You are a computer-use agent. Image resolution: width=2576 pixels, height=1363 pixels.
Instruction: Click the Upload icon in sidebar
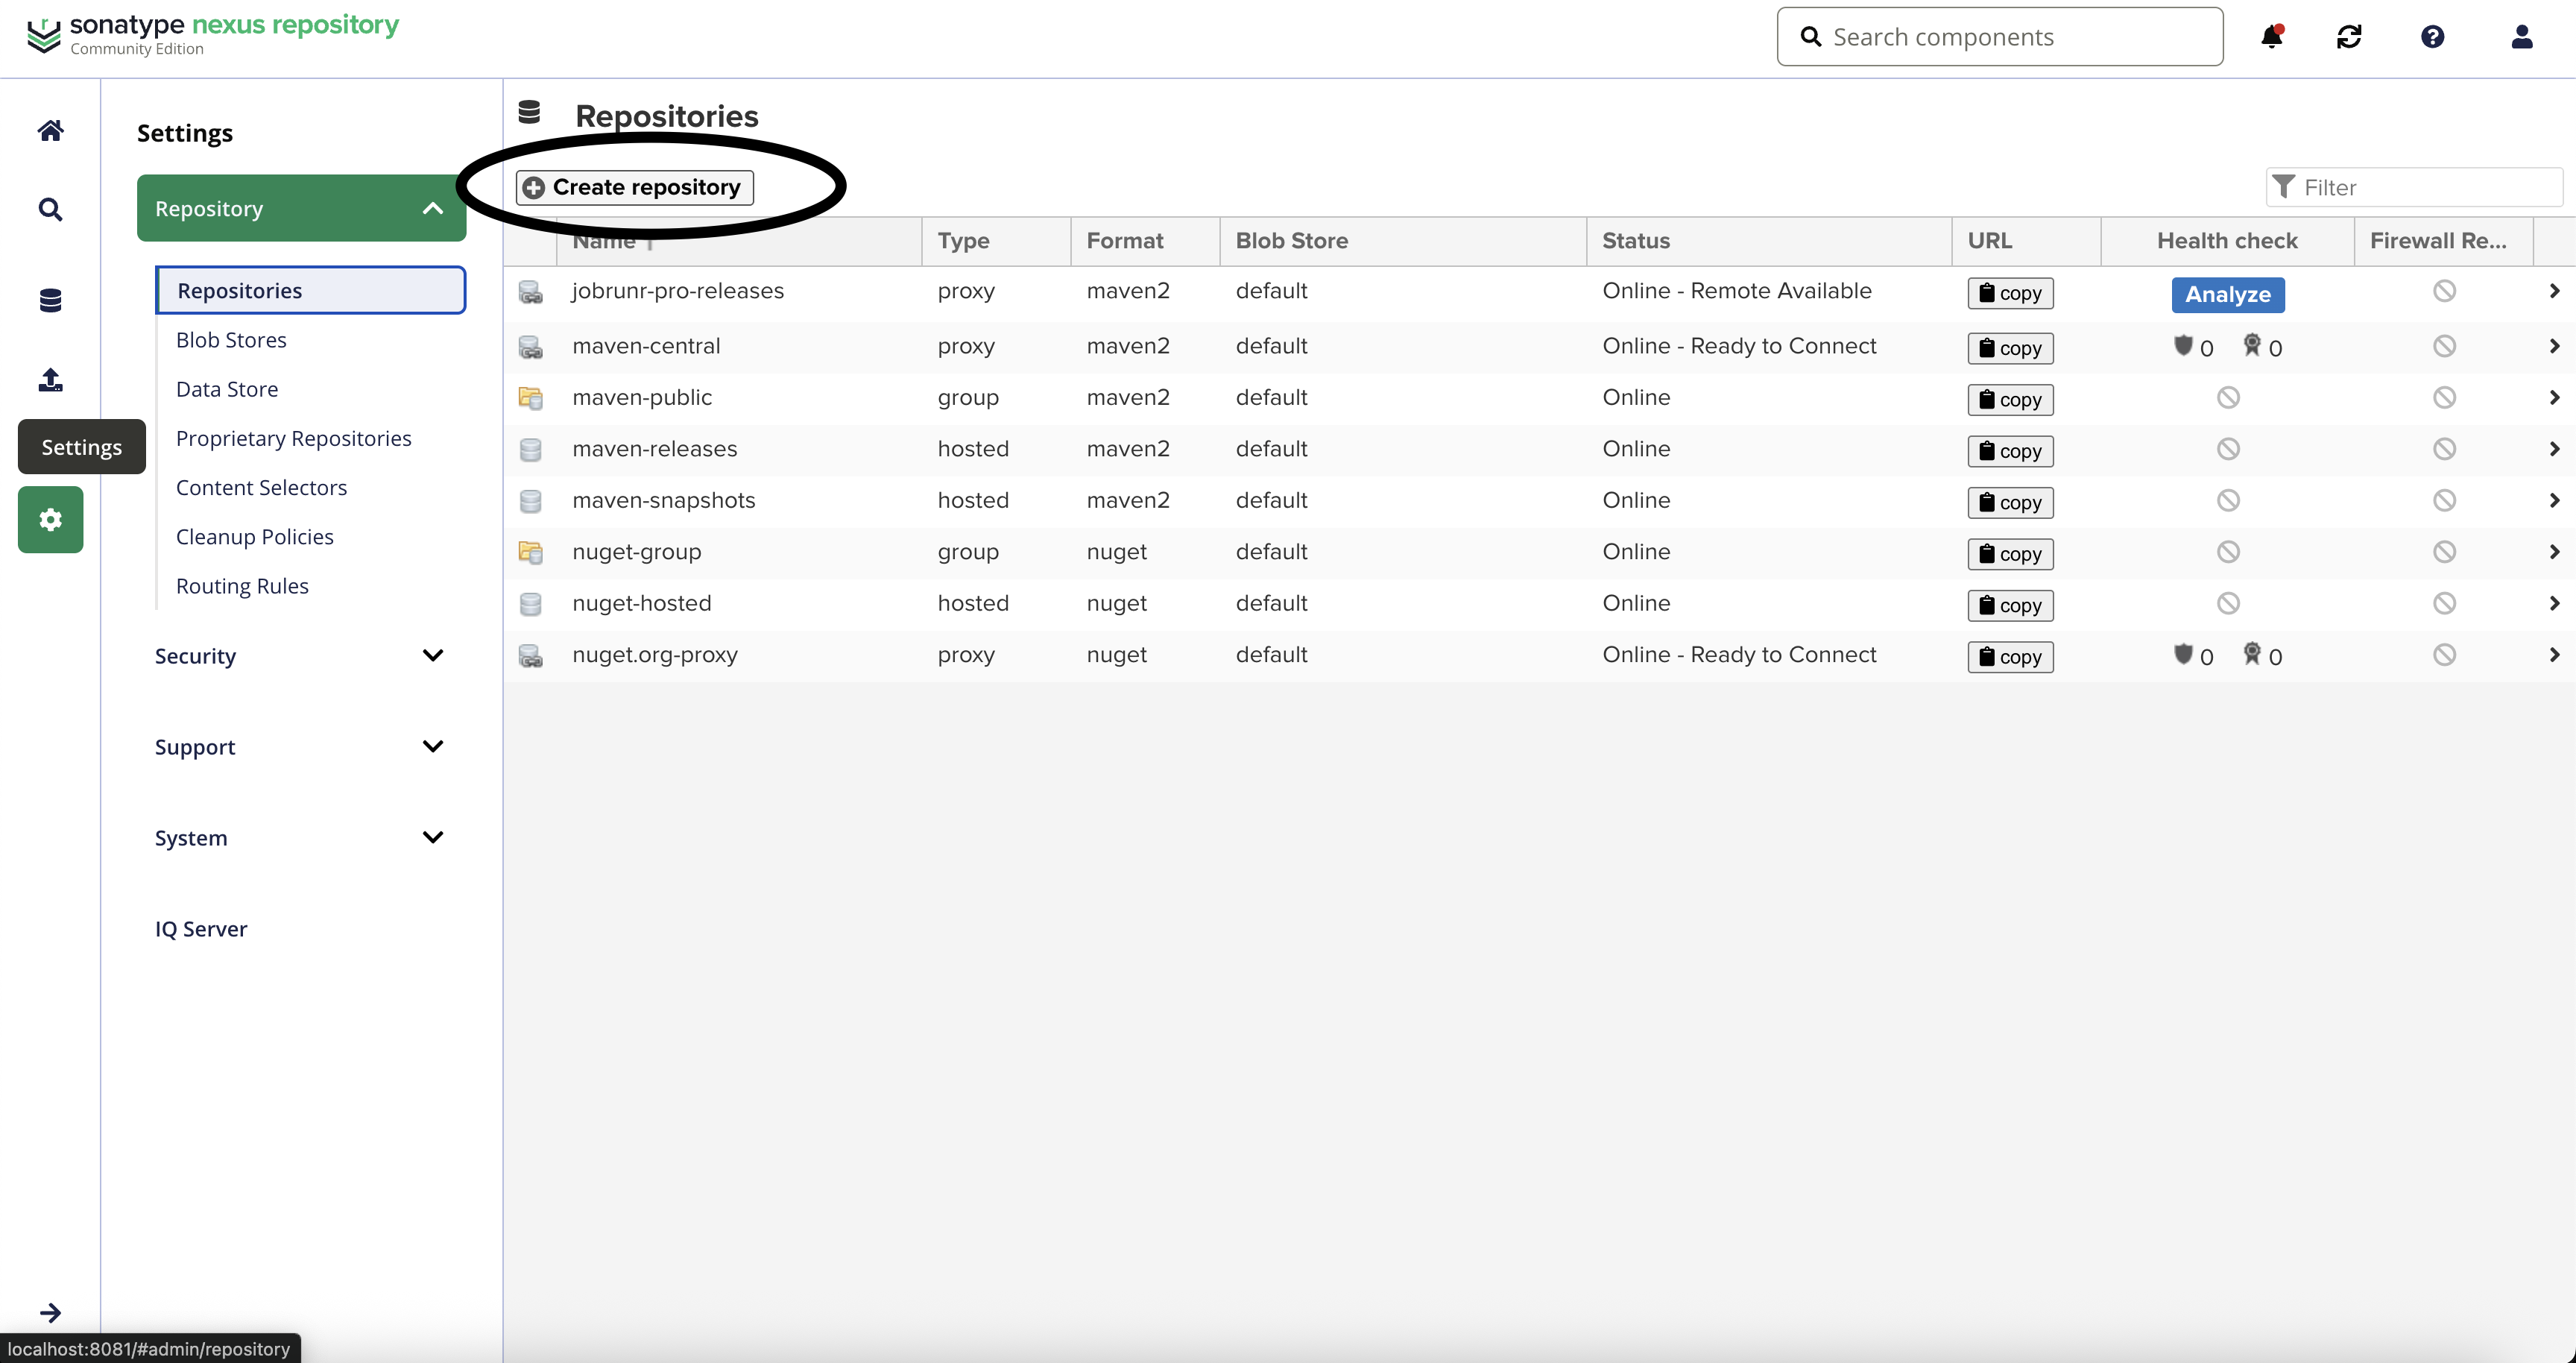[50, 380]
